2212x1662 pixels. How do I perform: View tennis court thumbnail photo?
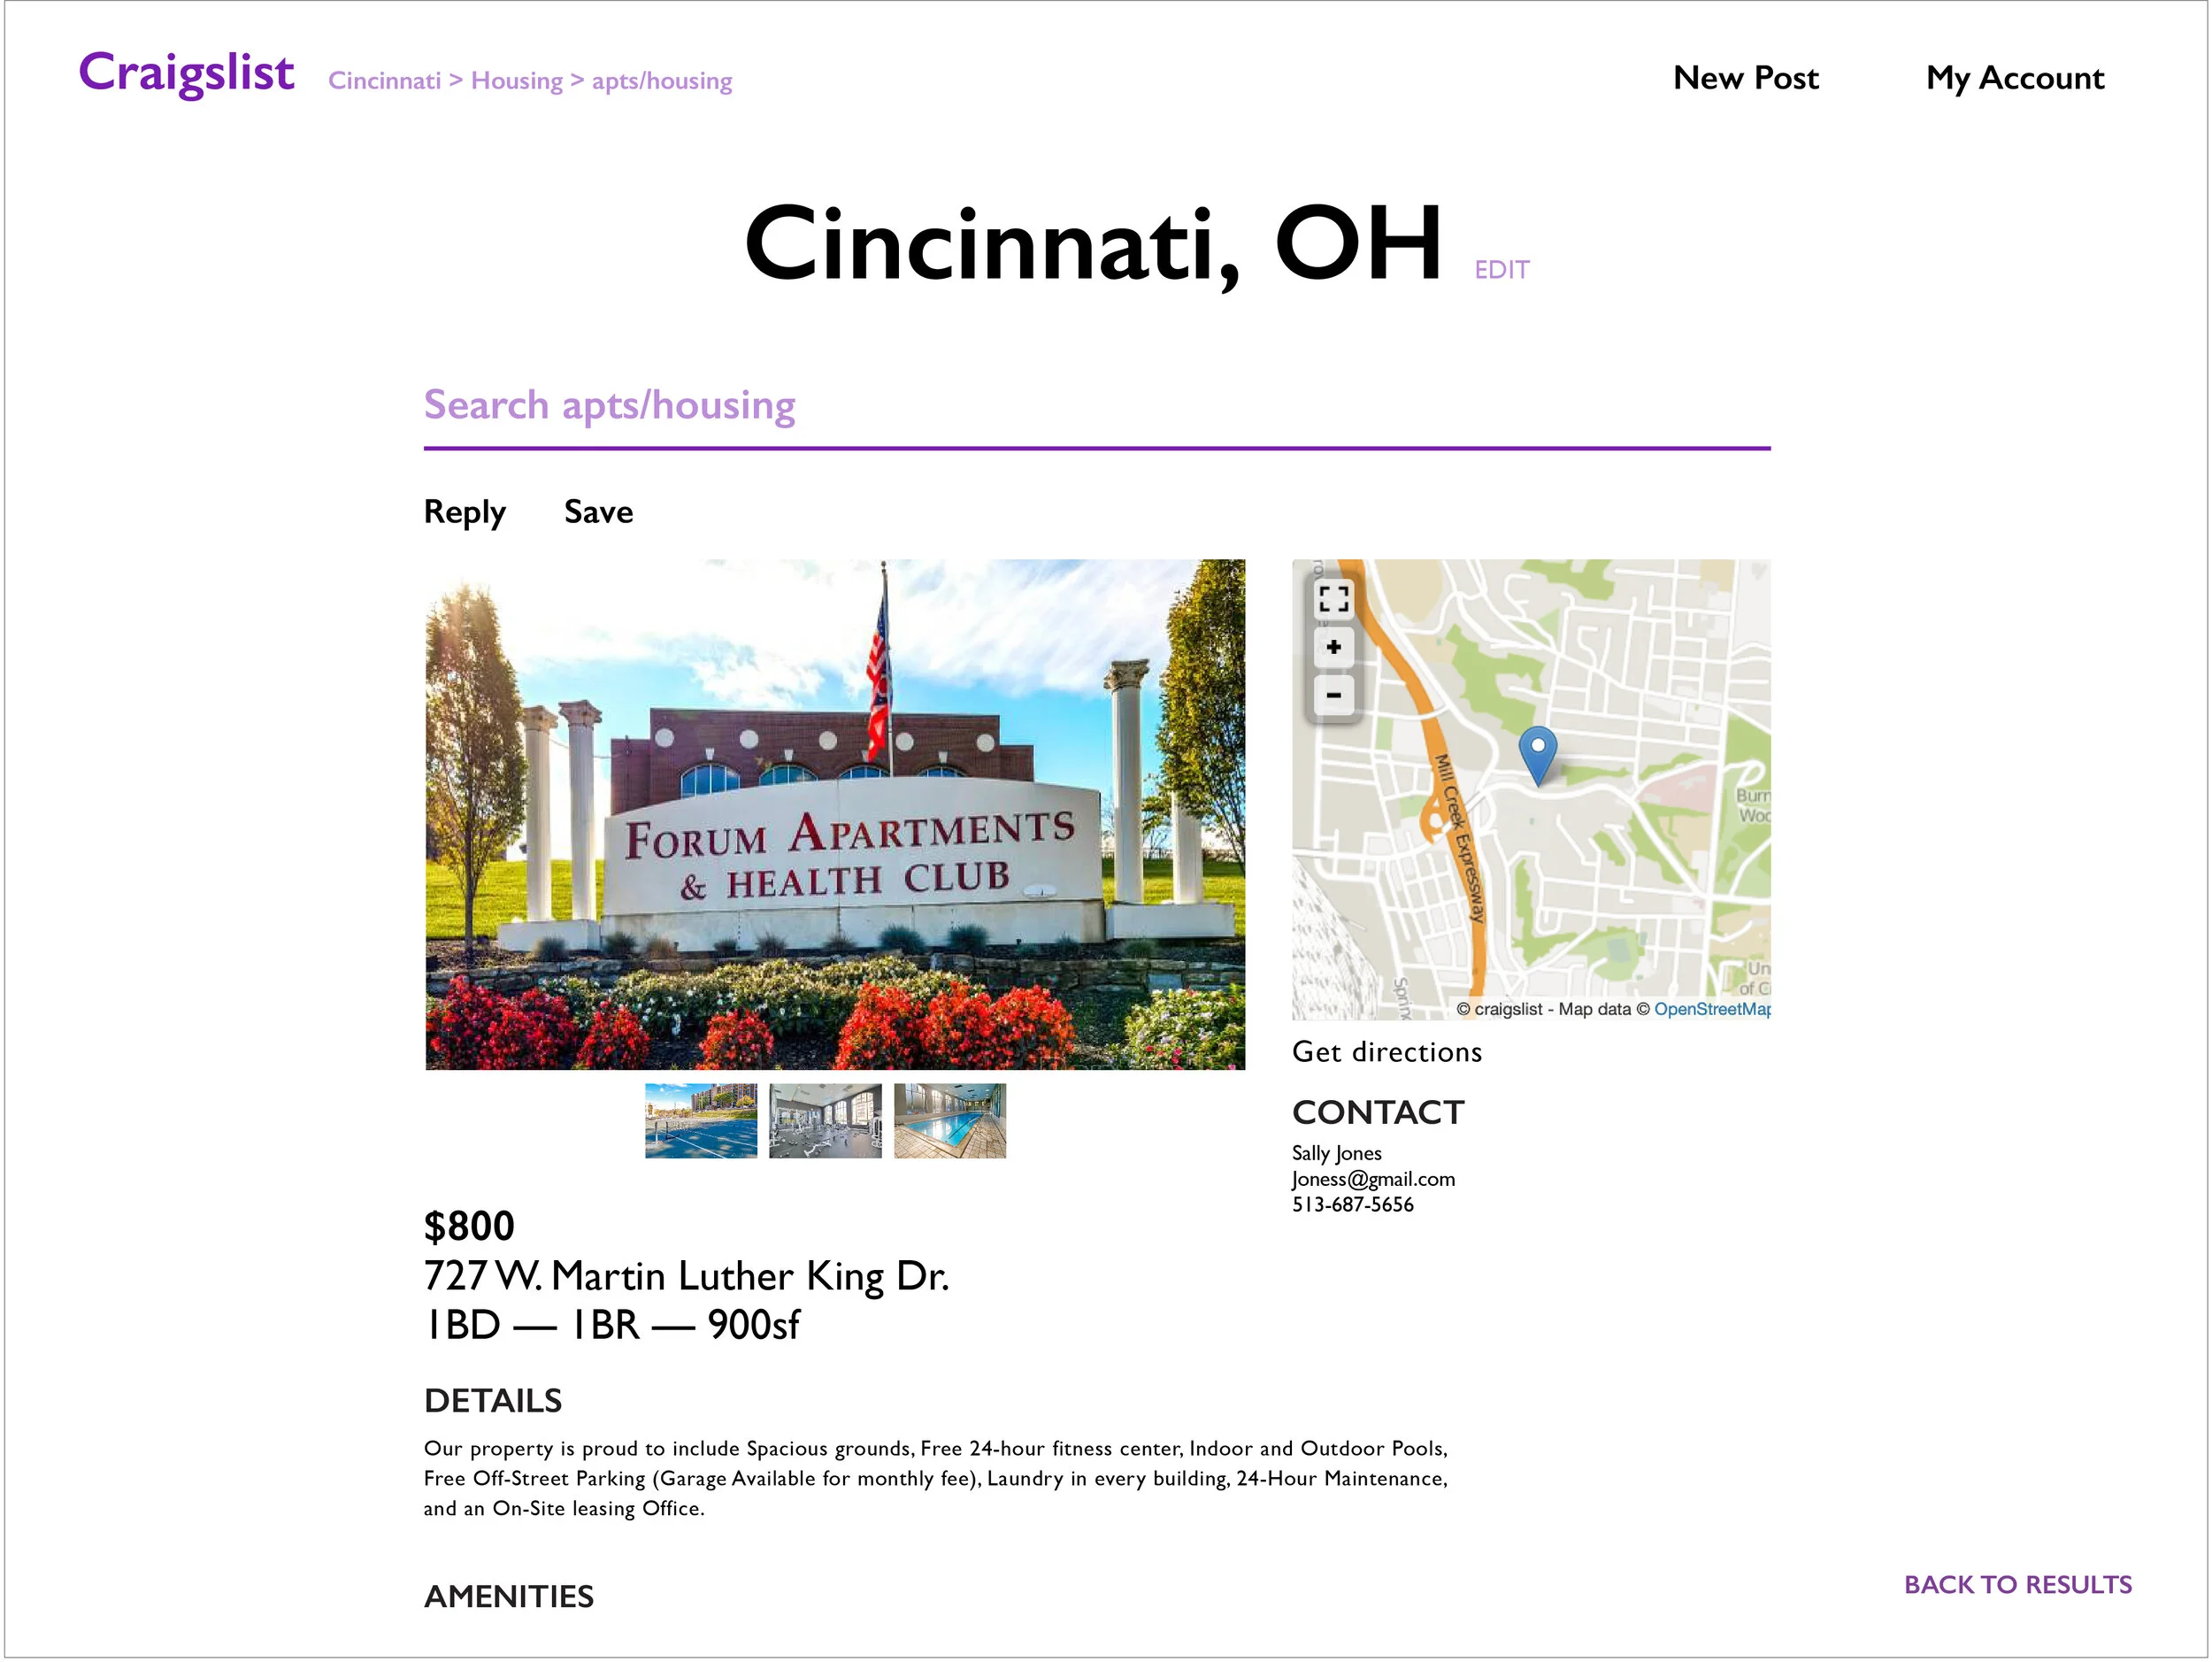point(701,1121)
